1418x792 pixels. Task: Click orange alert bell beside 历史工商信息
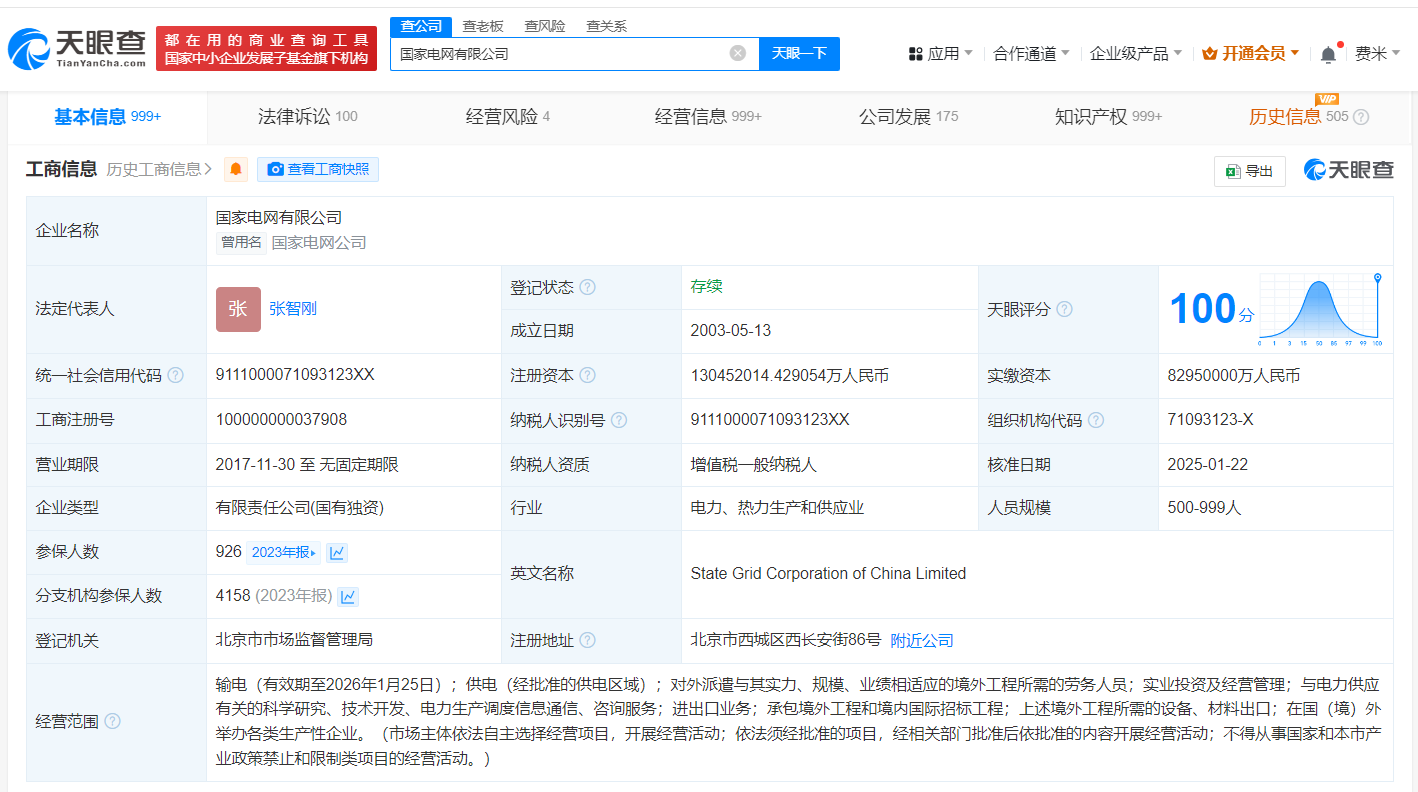pyautogui.click(x=236, y=169)
